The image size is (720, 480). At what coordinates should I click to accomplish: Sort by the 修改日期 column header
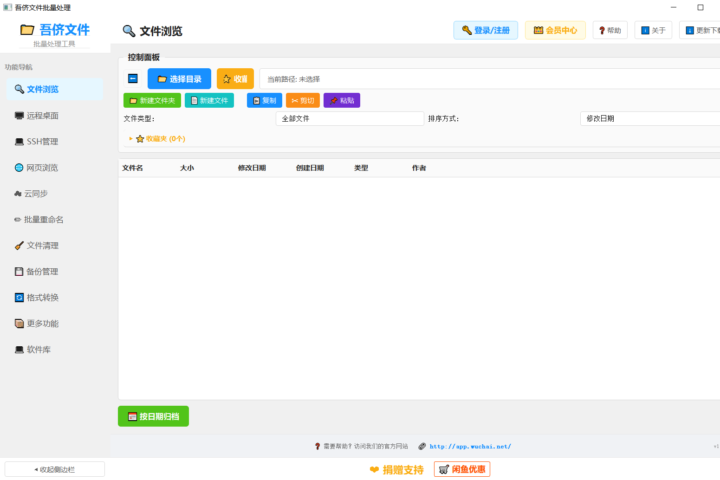click(252, 168)
